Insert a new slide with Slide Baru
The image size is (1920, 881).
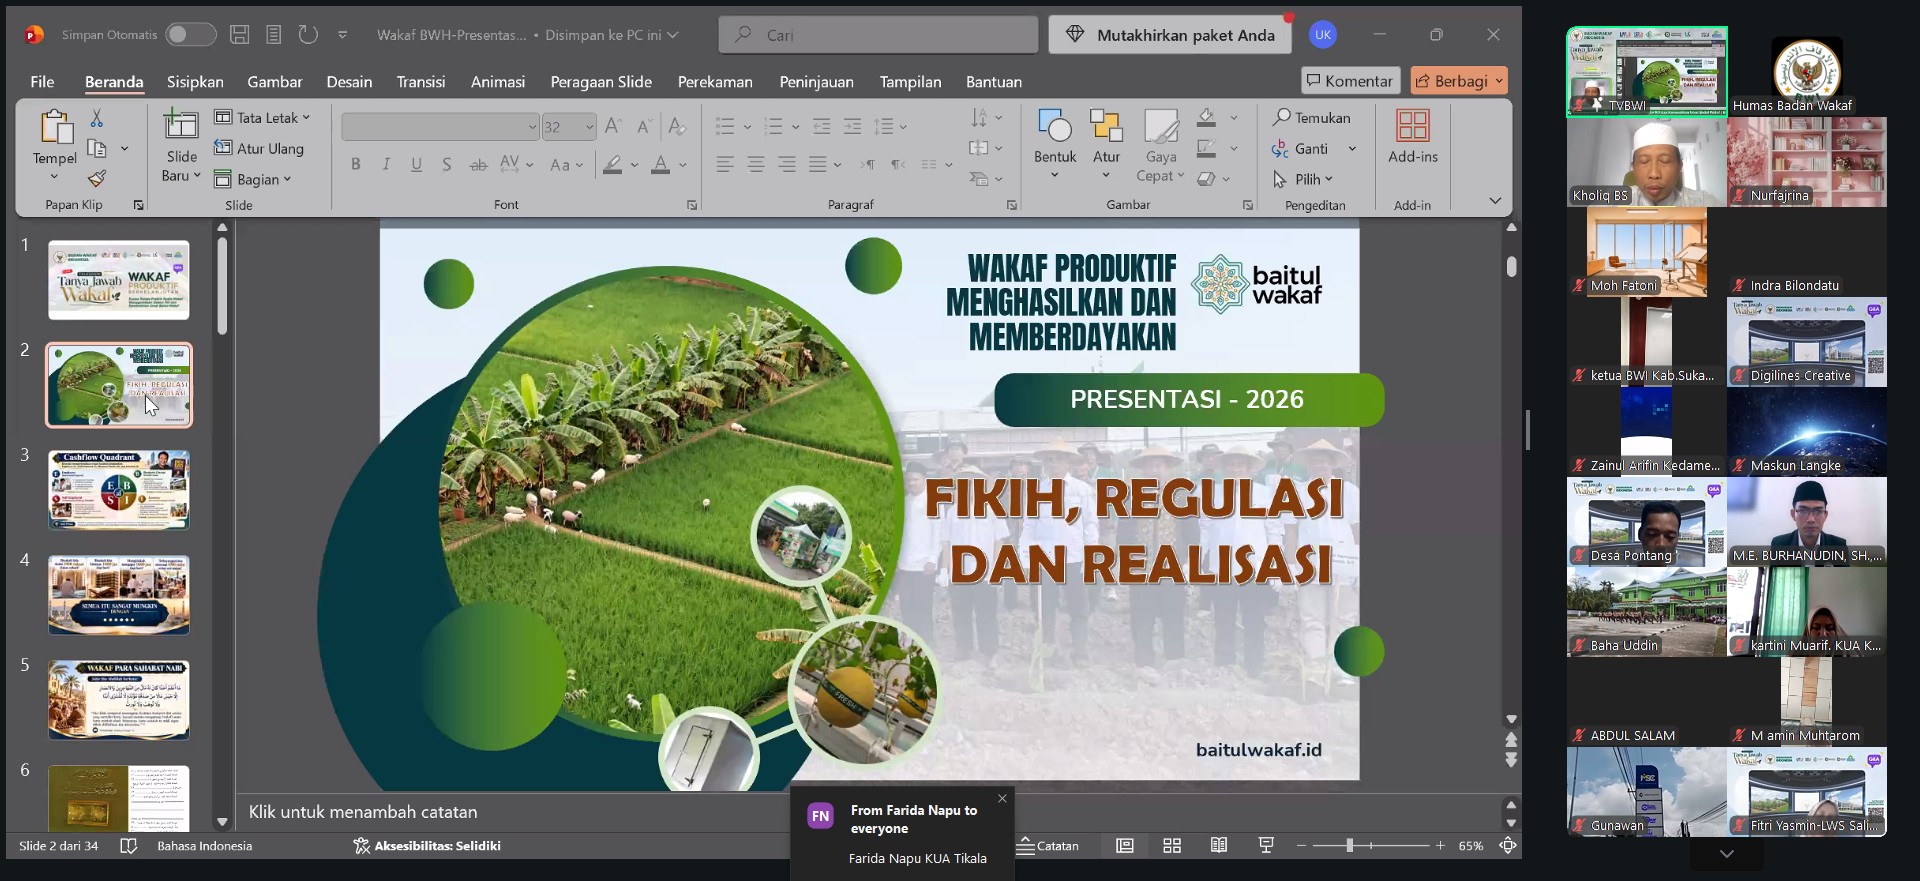tap(181, 146)
